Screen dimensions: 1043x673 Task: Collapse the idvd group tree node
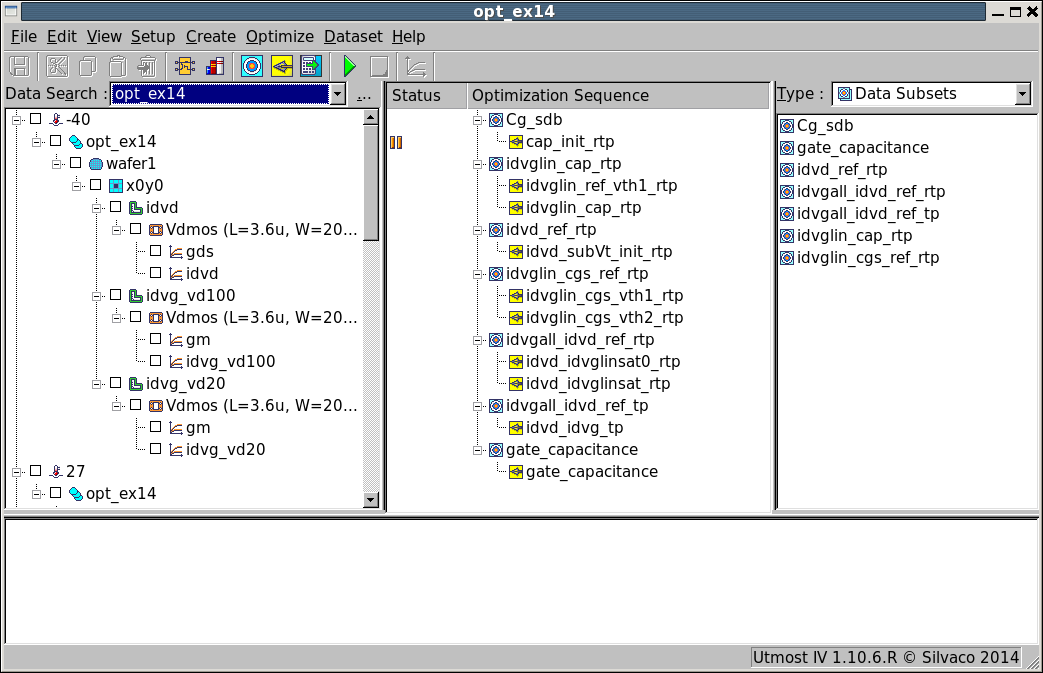tap(96, 207)
